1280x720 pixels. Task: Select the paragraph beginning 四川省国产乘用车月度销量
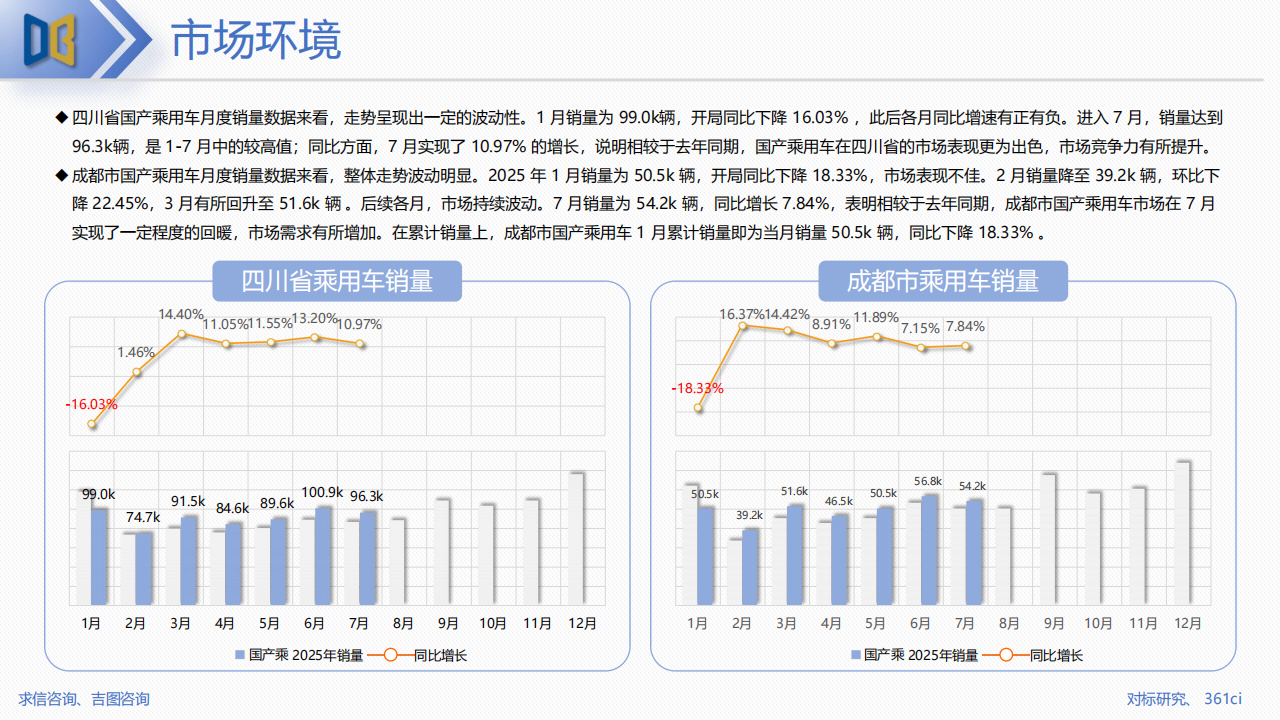coord(639,132)
